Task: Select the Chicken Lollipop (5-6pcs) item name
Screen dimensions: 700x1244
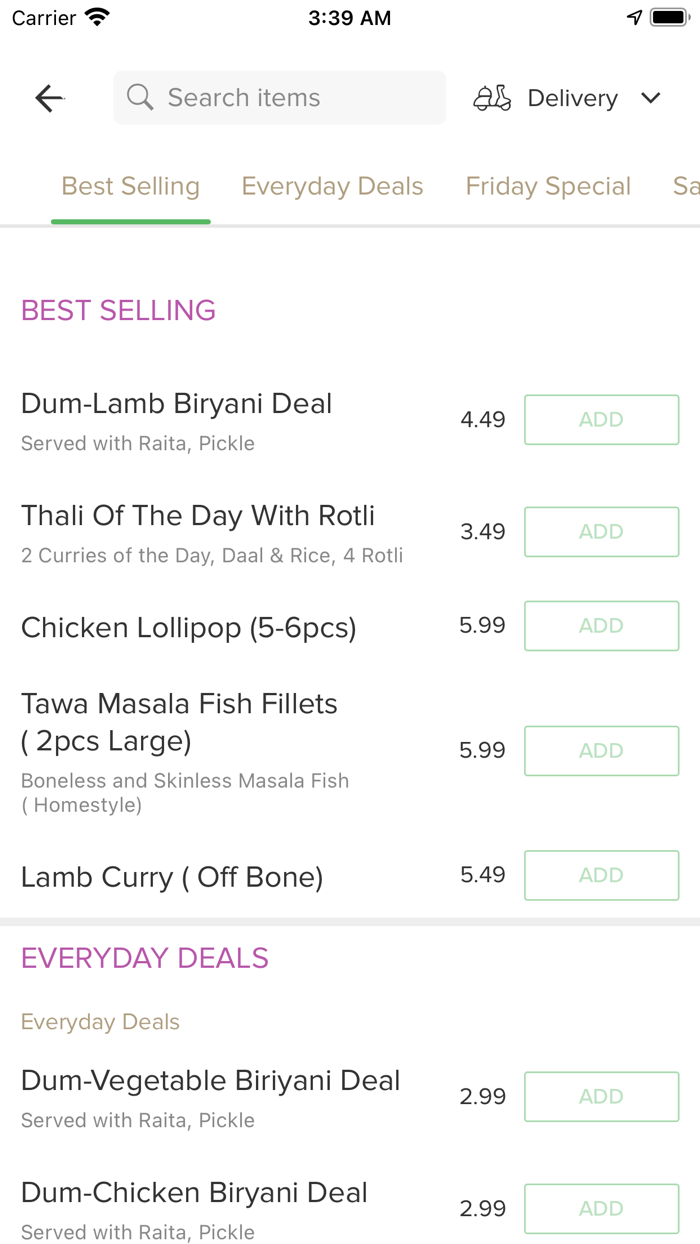Action: [x=189, y=628]
